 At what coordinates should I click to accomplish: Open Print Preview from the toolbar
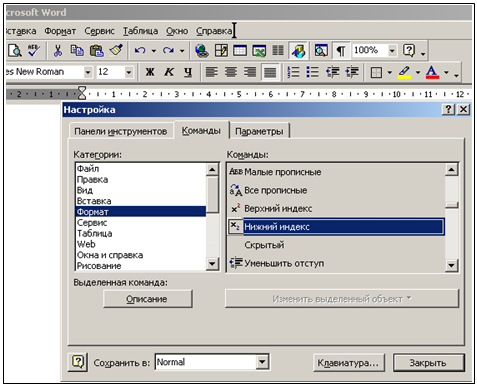(15, 51)
